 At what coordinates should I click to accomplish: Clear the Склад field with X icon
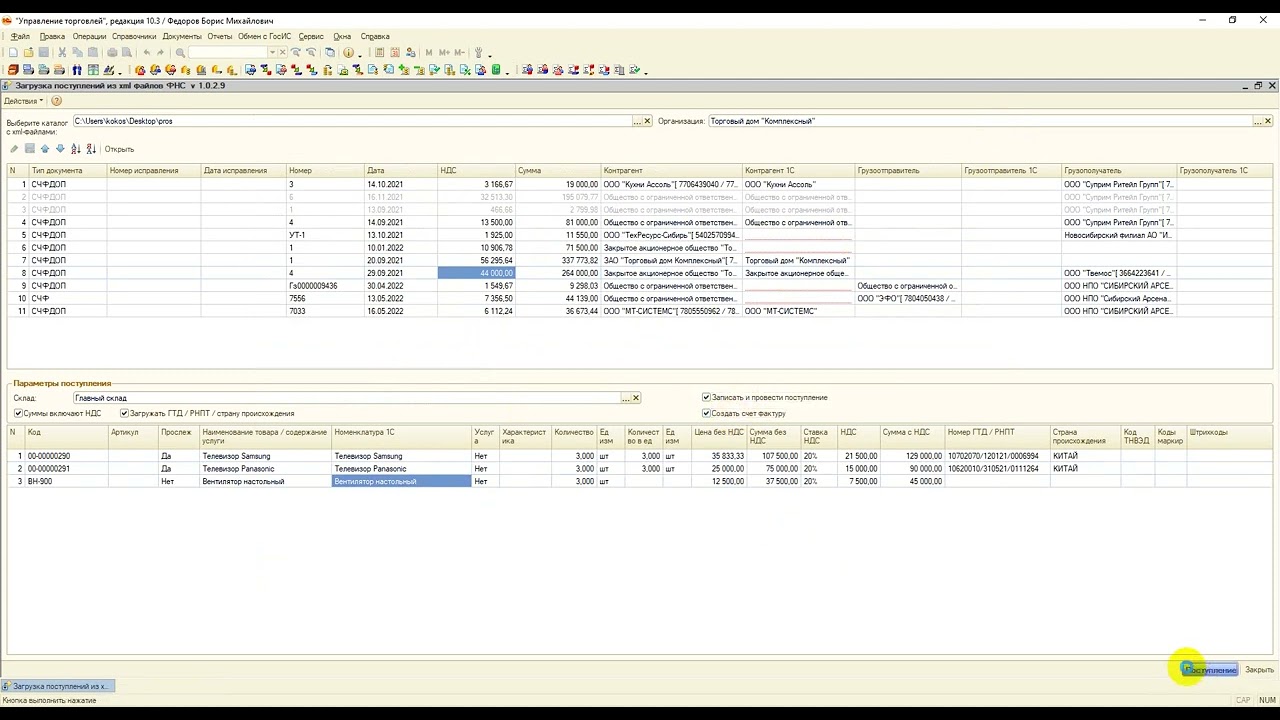click(636, 398)
